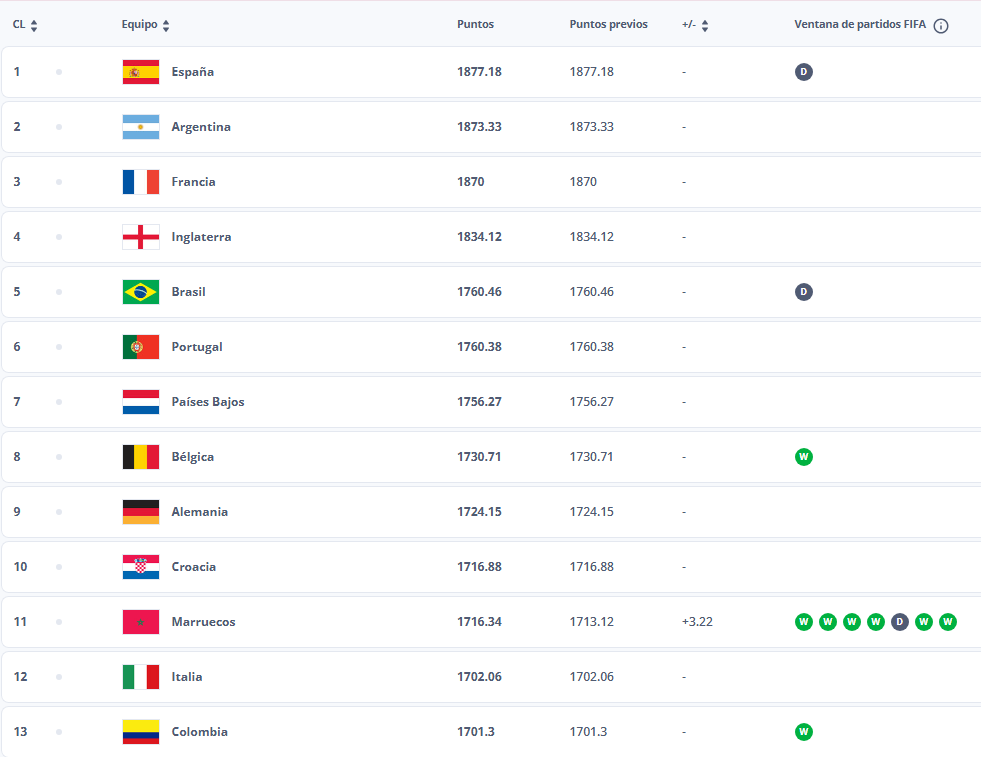Viewport: 981px width, 757px height.
Task: Click the win badge in Bélgica's row
Action: pos(804,457)
